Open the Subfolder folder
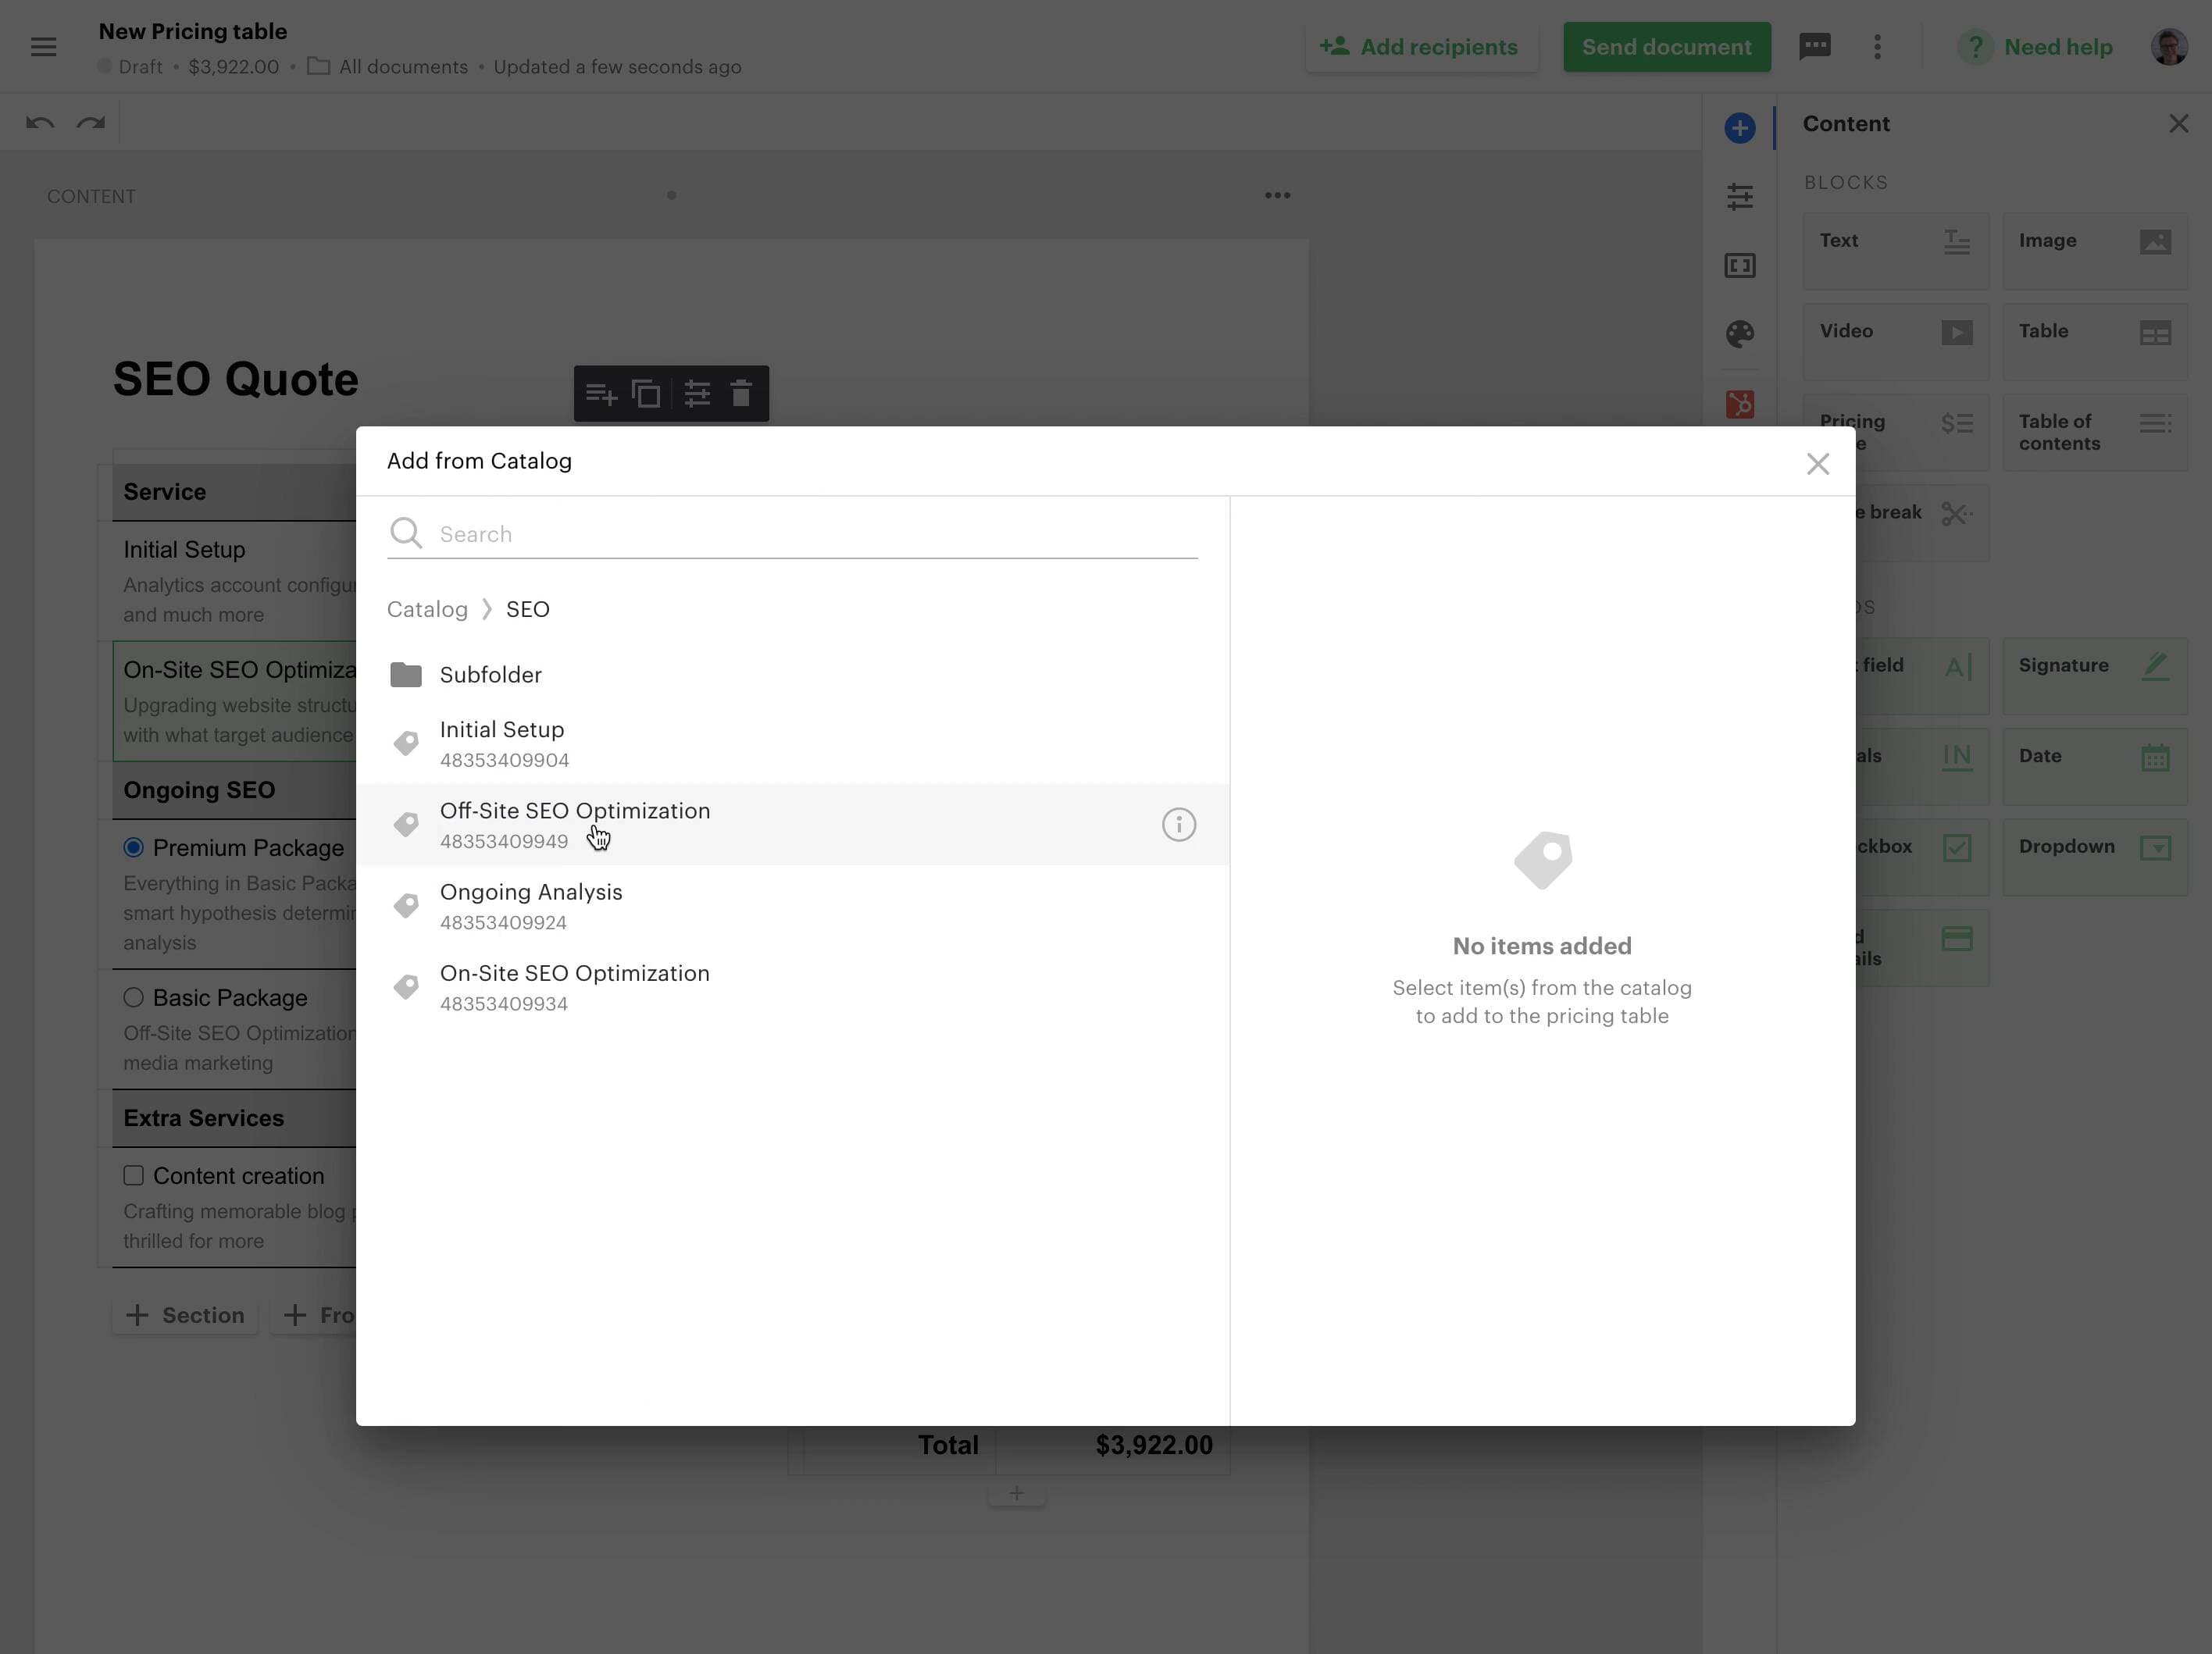This screenshot has height=1654, width=2212. coord(792,675)
